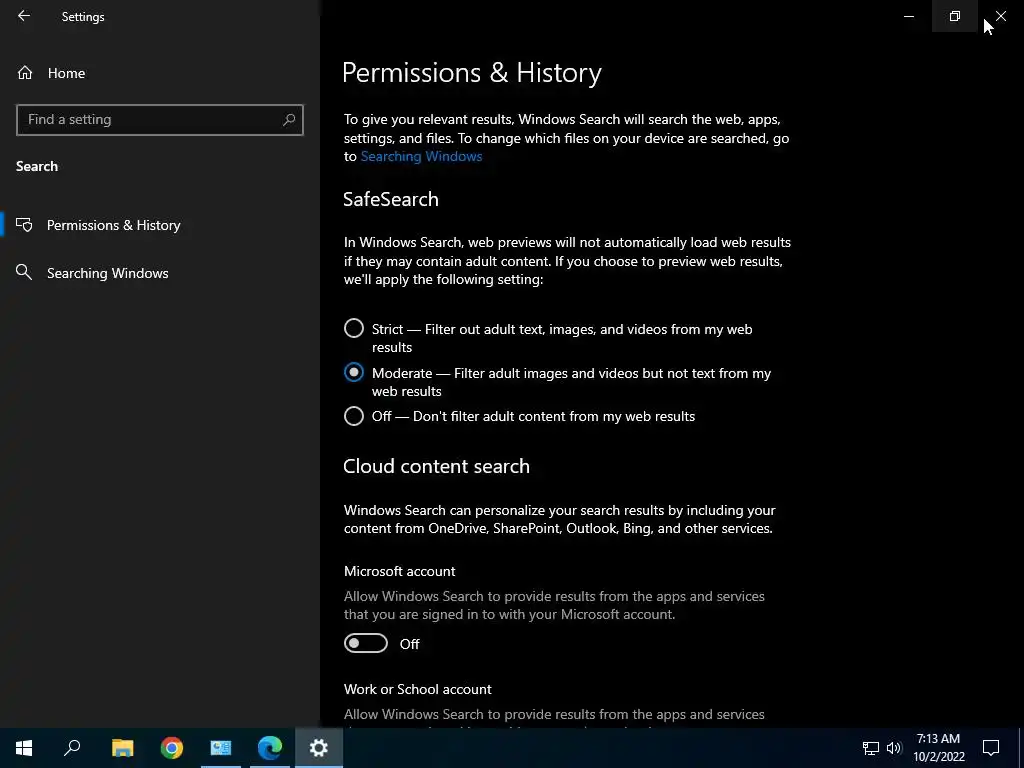Select Permissions & History in sidebar
This screenshot has width=1024, height=768.
pyautogui.click(x=160, y=225)
